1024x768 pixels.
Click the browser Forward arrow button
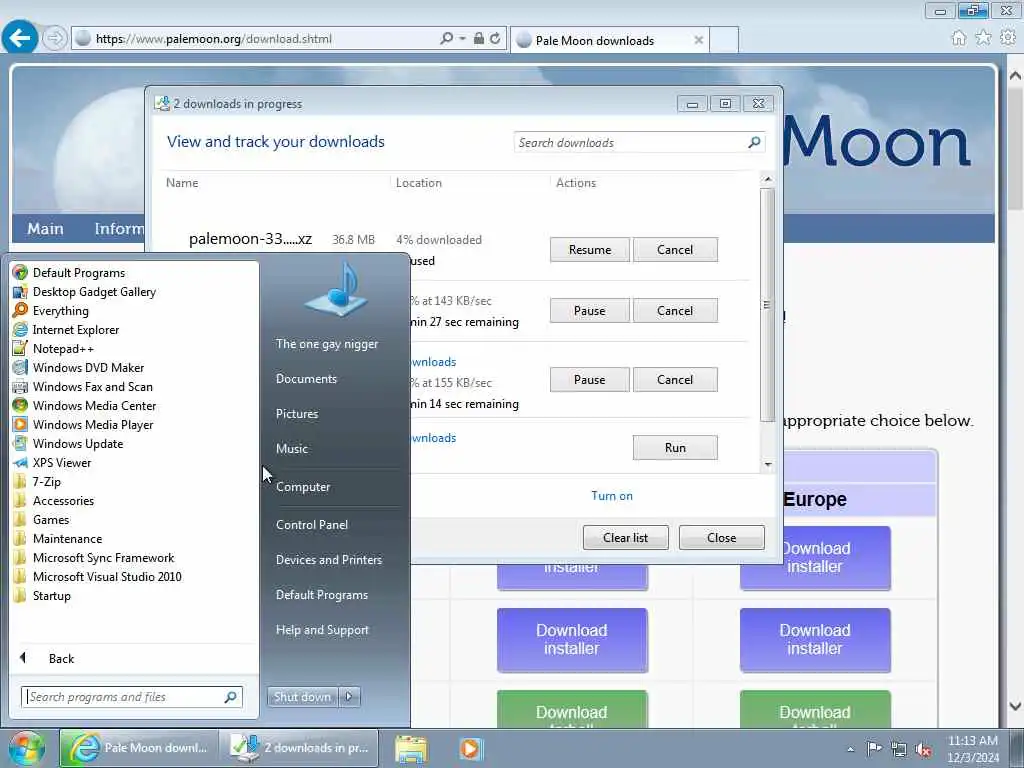pos(55,38)
